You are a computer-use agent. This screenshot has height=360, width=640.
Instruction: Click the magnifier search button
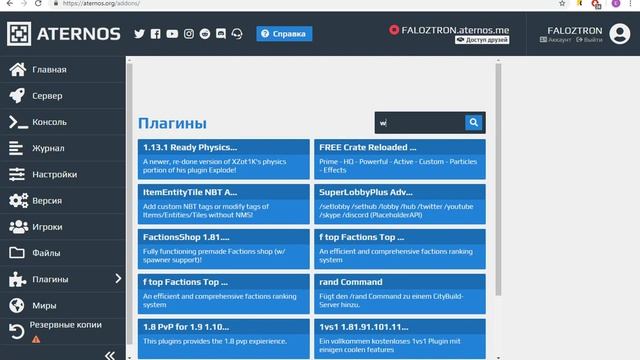click(473, 122)
